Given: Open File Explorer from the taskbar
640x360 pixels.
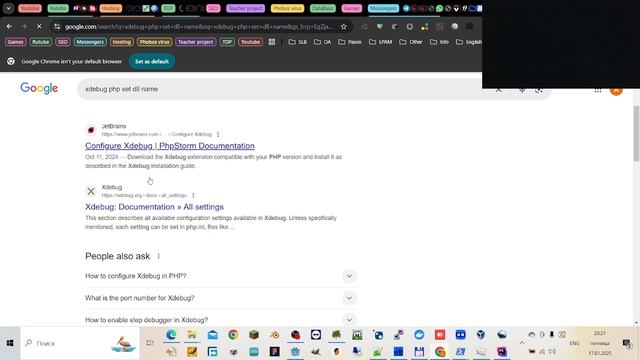Looking at the screenshot, I should point(192,335).
